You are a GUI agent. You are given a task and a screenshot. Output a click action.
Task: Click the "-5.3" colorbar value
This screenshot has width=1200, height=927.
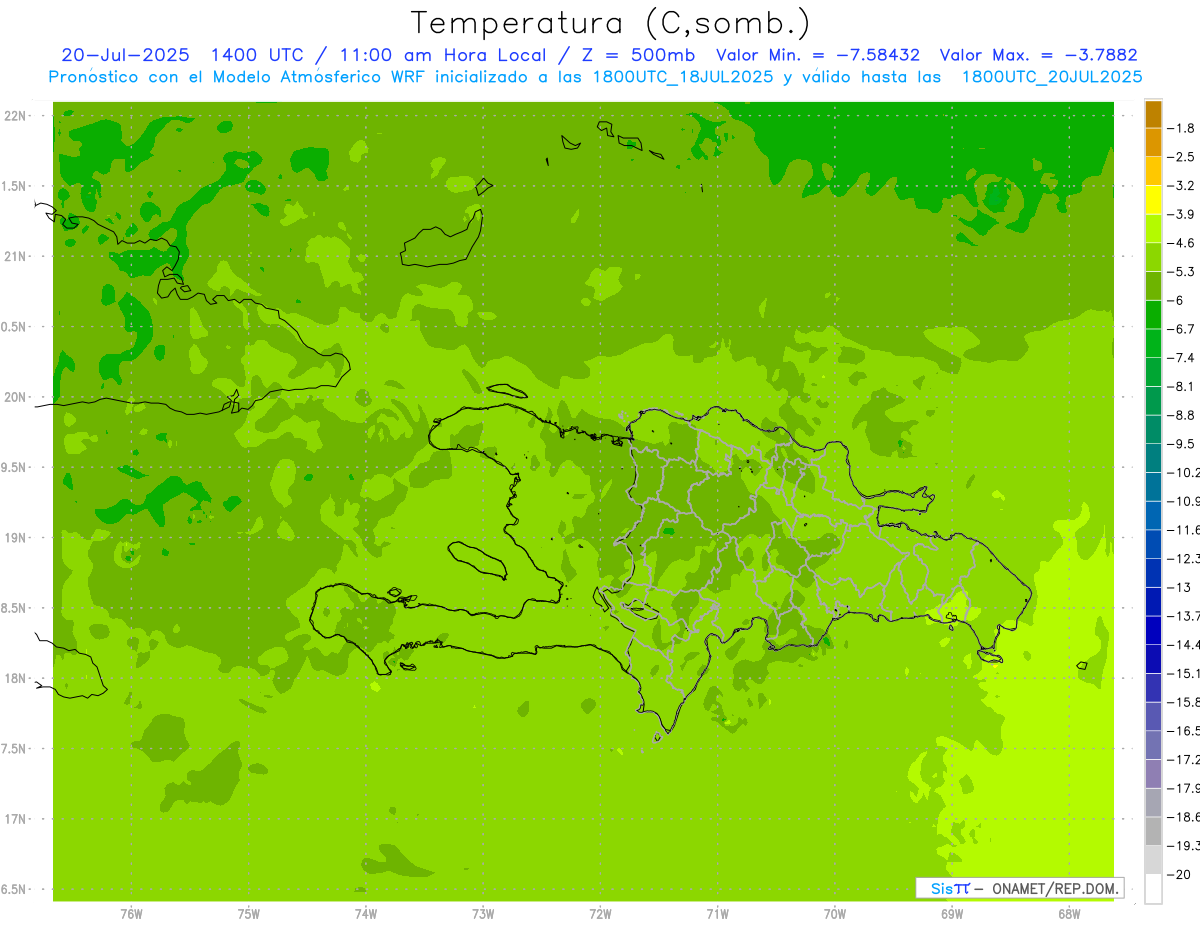click(x=1181, y=271)
